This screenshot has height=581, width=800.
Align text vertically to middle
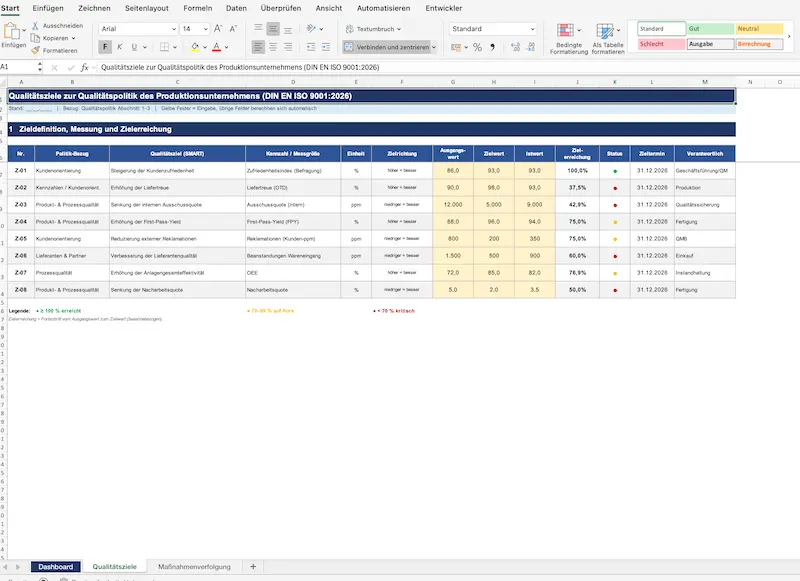pyautogui.click(x=273, y=29)
